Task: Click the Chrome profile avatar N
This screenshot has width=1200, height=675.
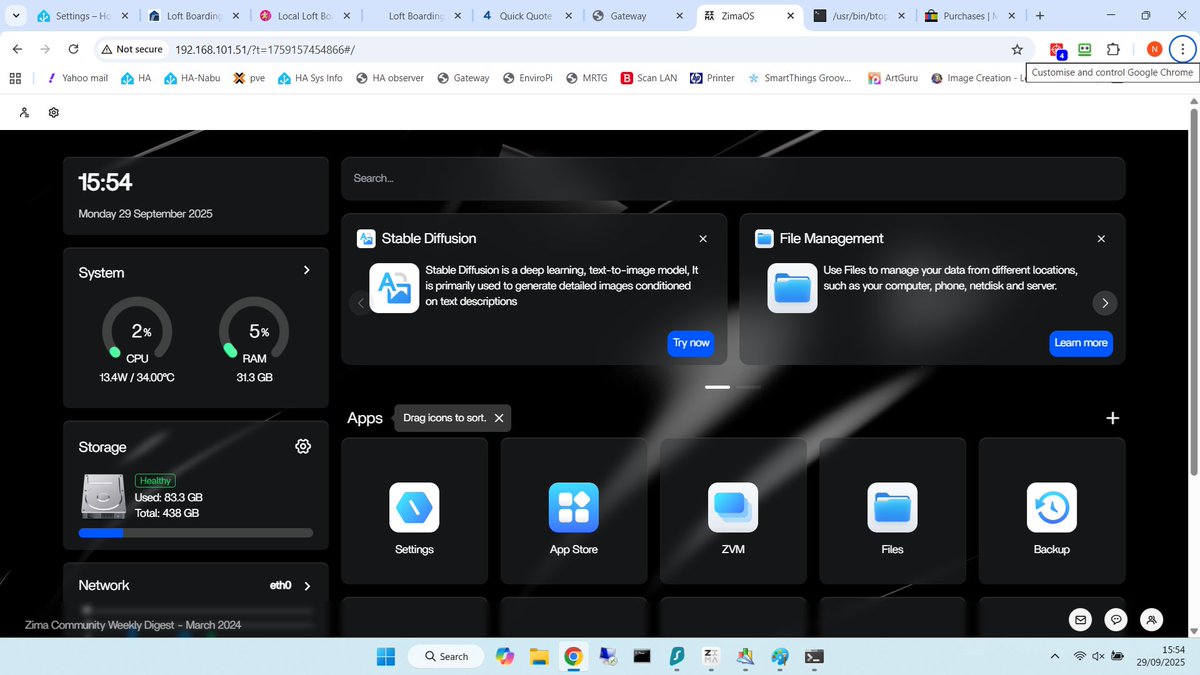Action: [x=1154, y=49]
